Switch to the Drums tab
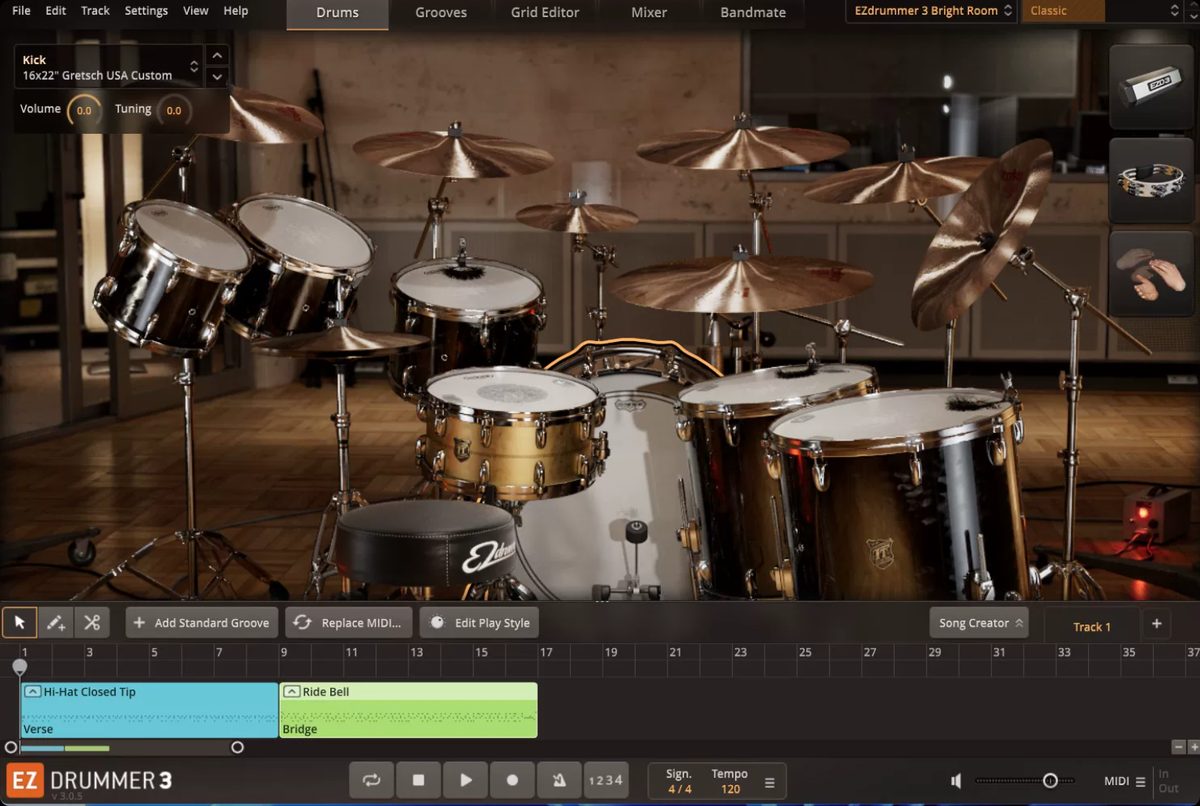This screenshot has height=806, width=1200. click(x=337, y=13)
